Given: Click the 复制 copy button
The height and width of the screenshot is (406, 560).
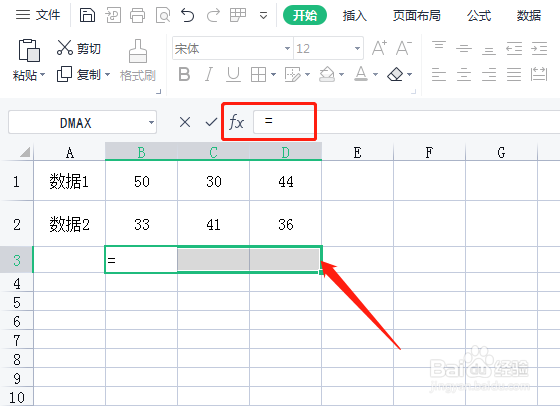Looking at the screenshot, I should [x=79, y=75].
